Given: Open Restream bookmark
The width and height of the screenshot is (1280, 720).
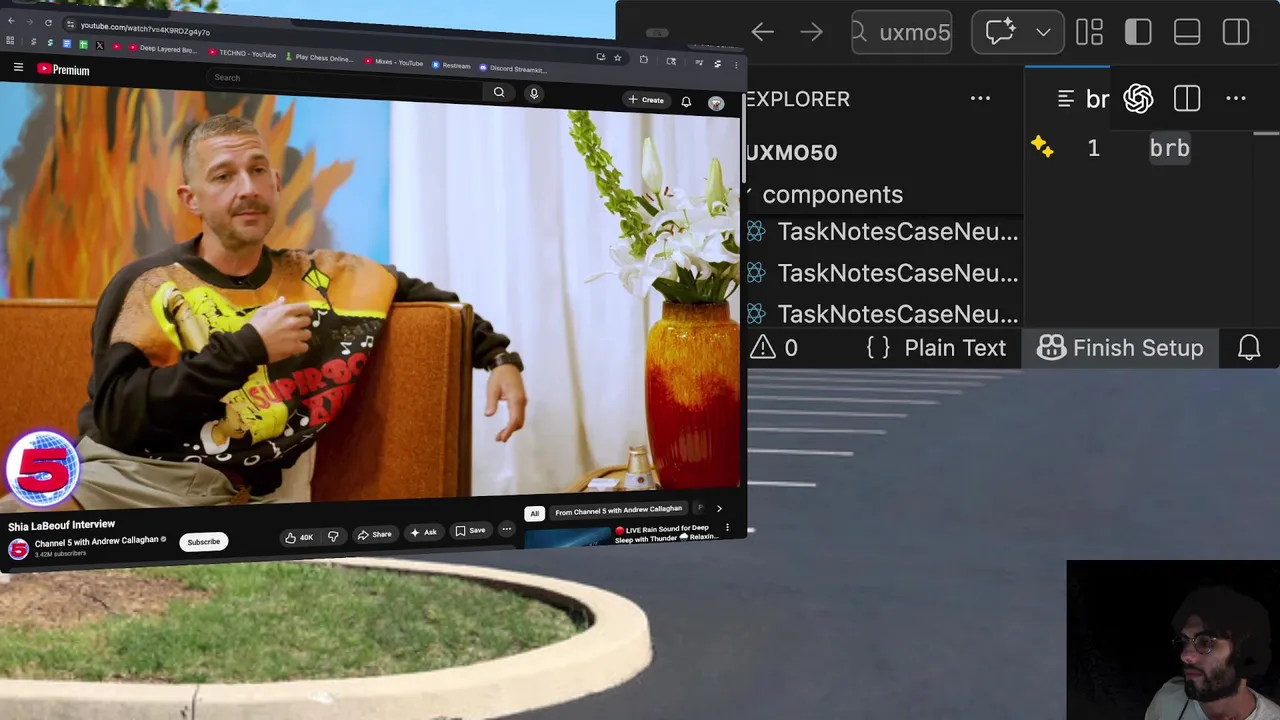Looking at the screenshot, I should click(451, 66).
